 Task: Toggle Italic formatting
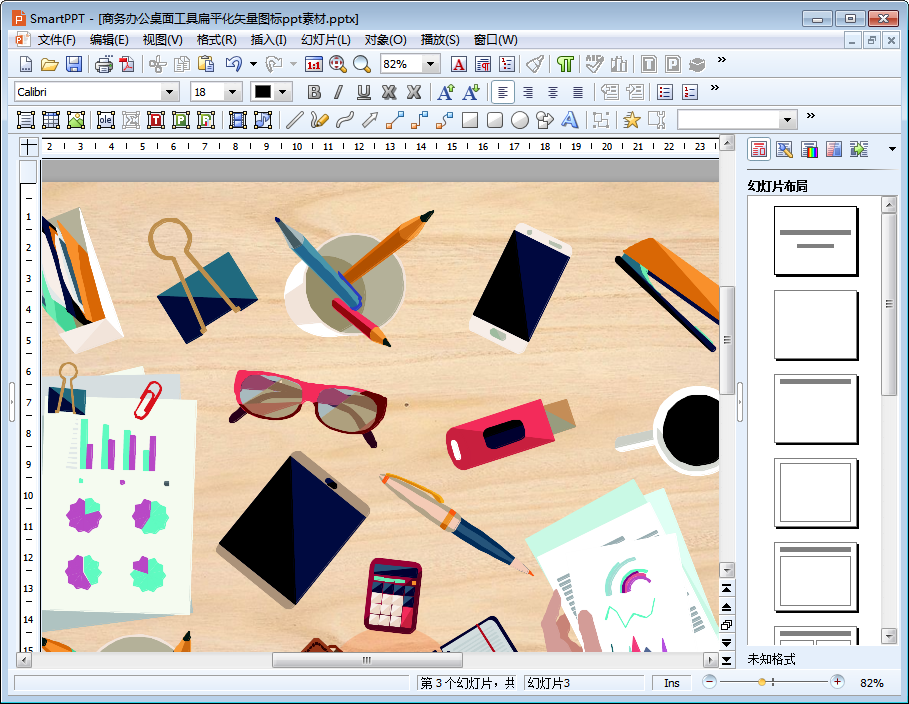pos(339,92)
